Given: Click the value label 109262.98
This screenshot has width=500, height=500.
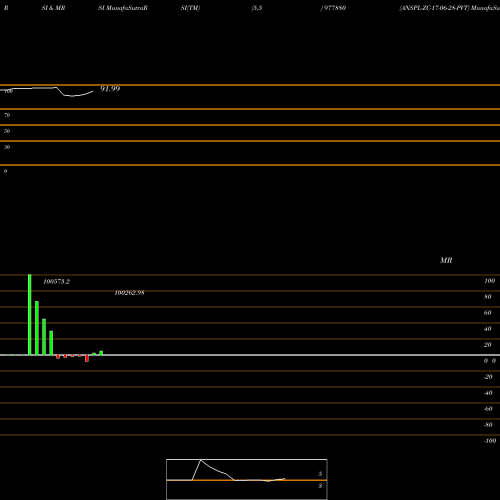Looking at the screenshot, I should pos(129,293).
